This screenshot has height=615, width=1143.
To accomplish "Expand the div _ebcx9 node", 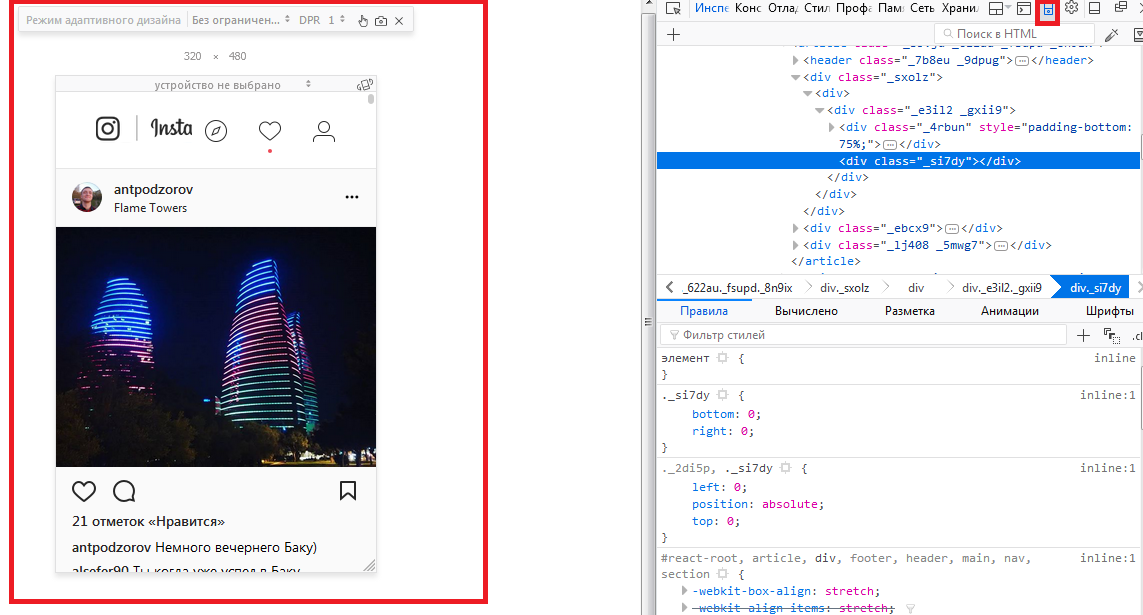I will 795,229.
